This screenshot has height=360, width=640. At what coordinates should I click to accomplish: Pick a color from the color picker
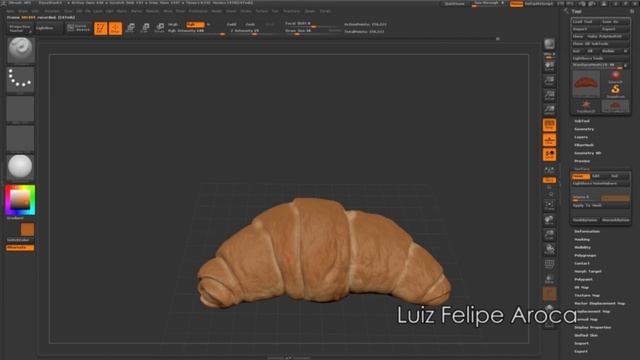20,200
